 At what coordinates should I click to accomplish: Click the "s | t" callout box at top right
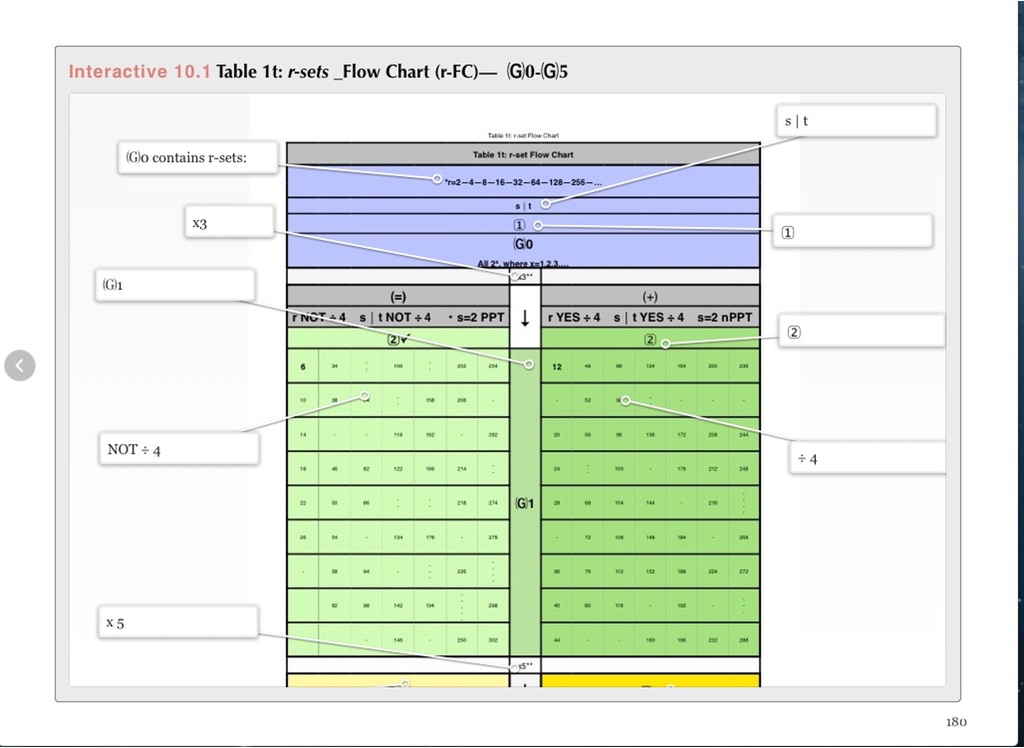pyautogui.click(x=856, y=121)
